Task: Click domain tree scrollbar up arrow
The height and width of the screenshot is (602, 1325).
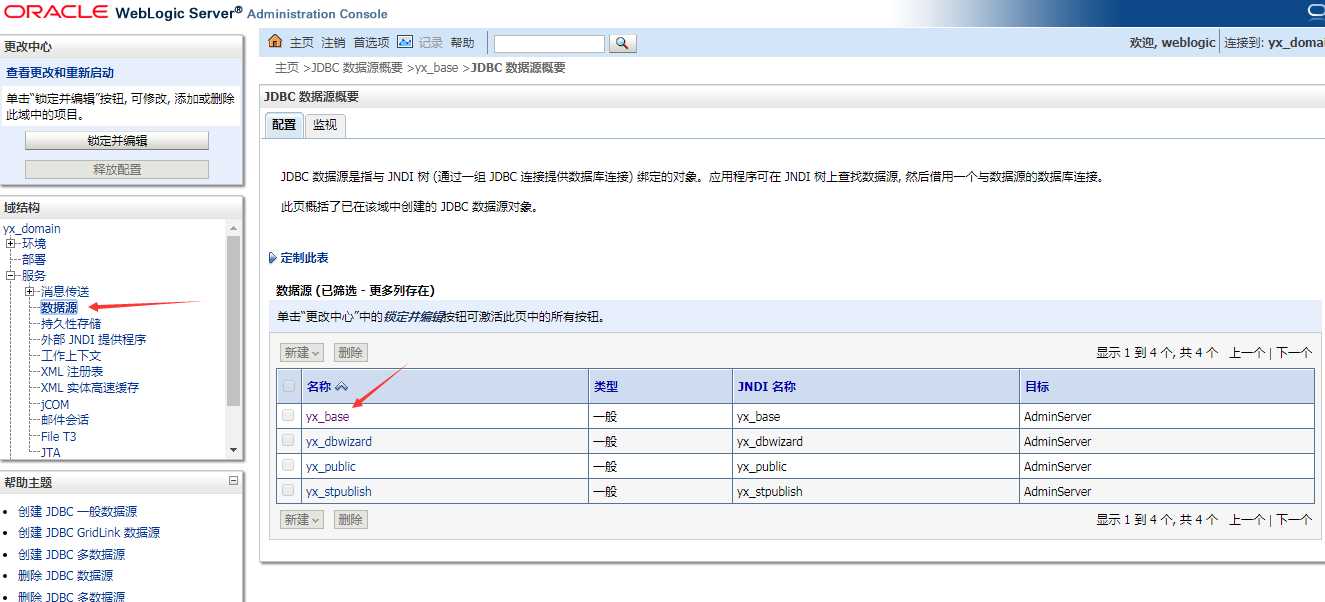Action: [233, 228]
